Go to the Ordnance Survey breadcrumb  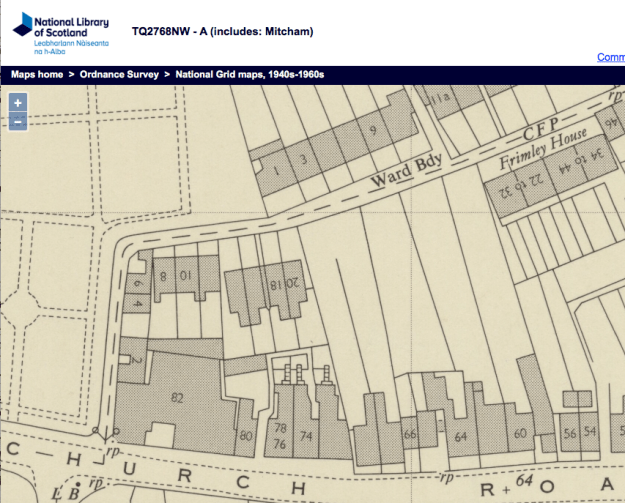(121, 75)
